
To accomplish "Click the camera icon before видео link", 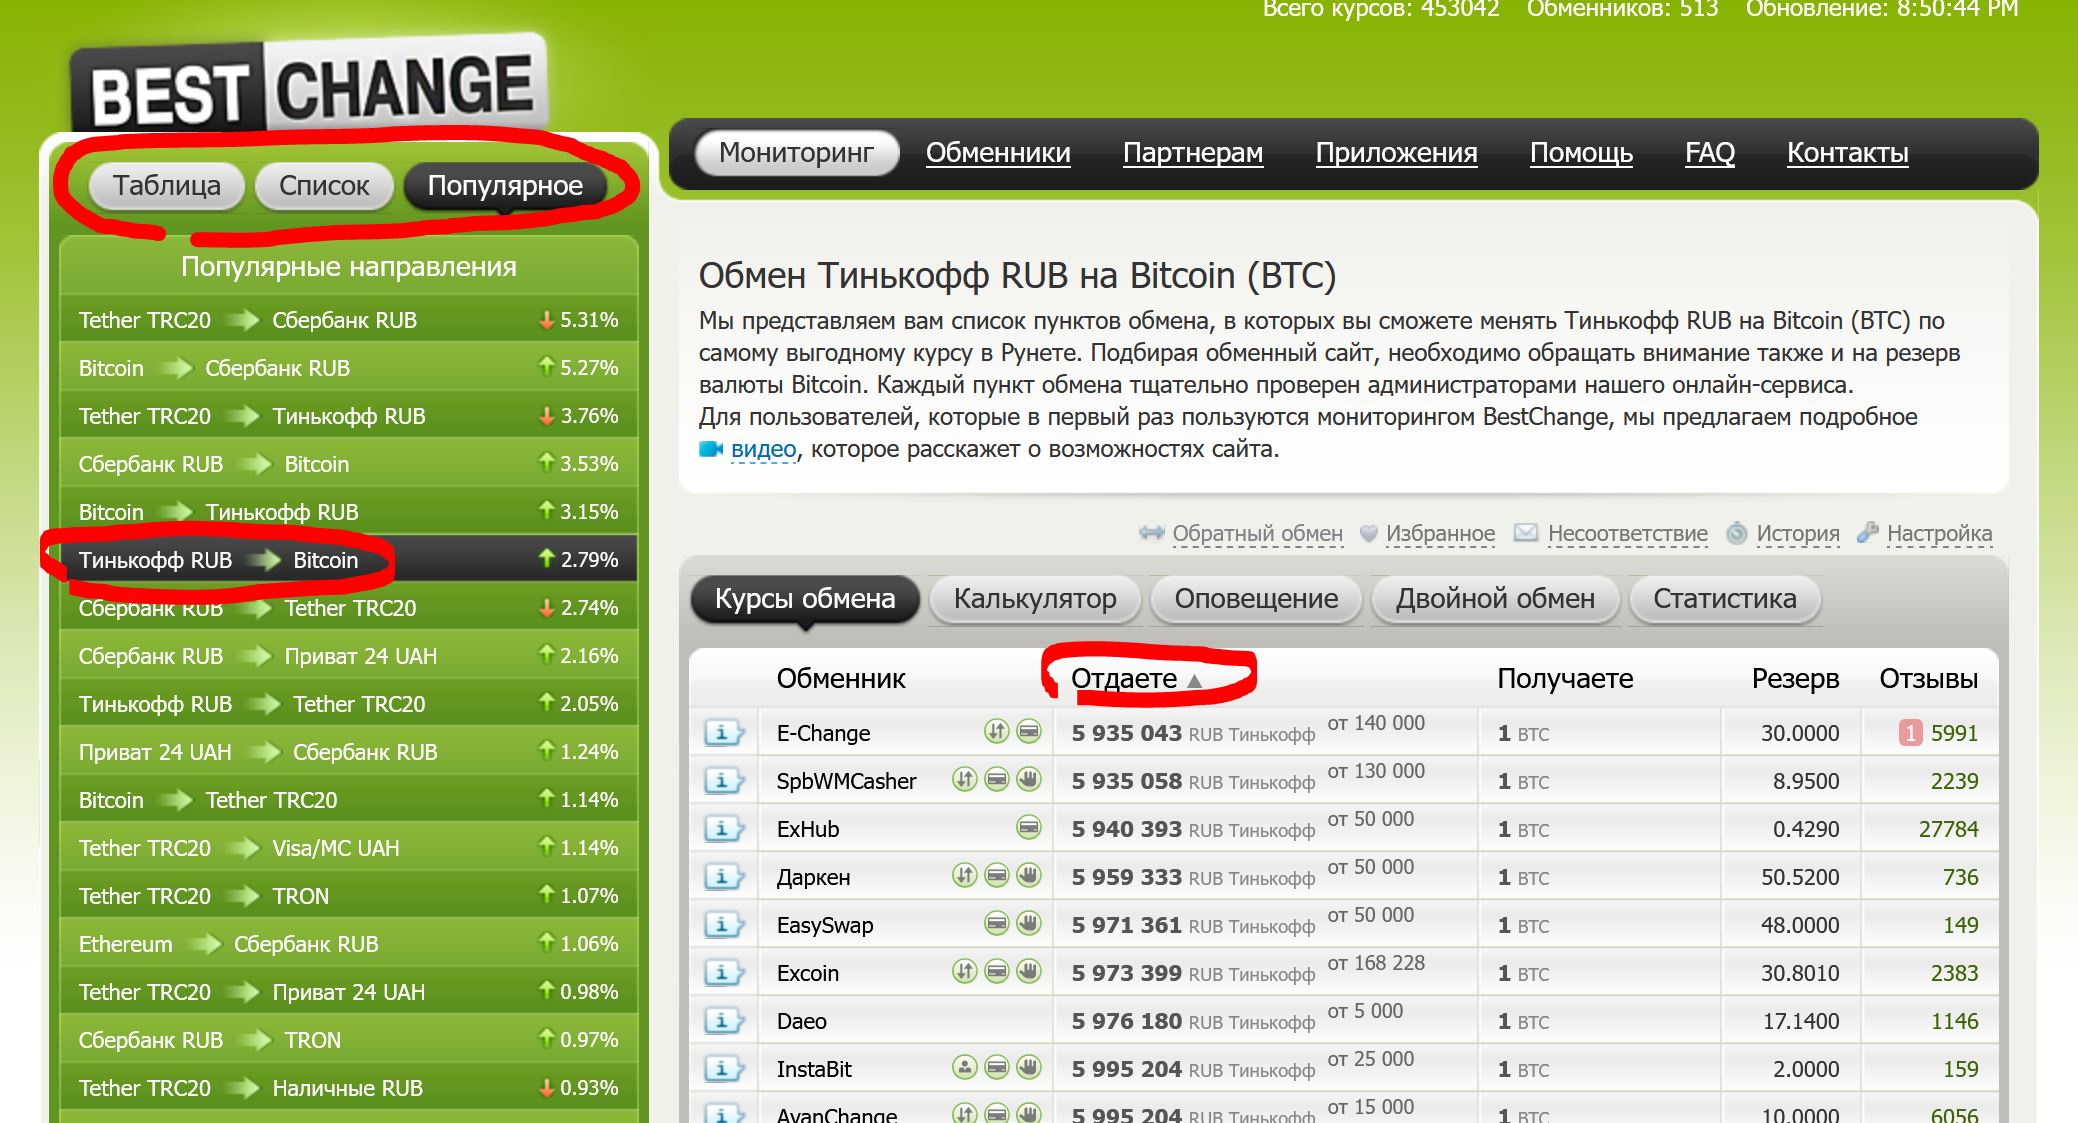I will [x=711, y=449].
